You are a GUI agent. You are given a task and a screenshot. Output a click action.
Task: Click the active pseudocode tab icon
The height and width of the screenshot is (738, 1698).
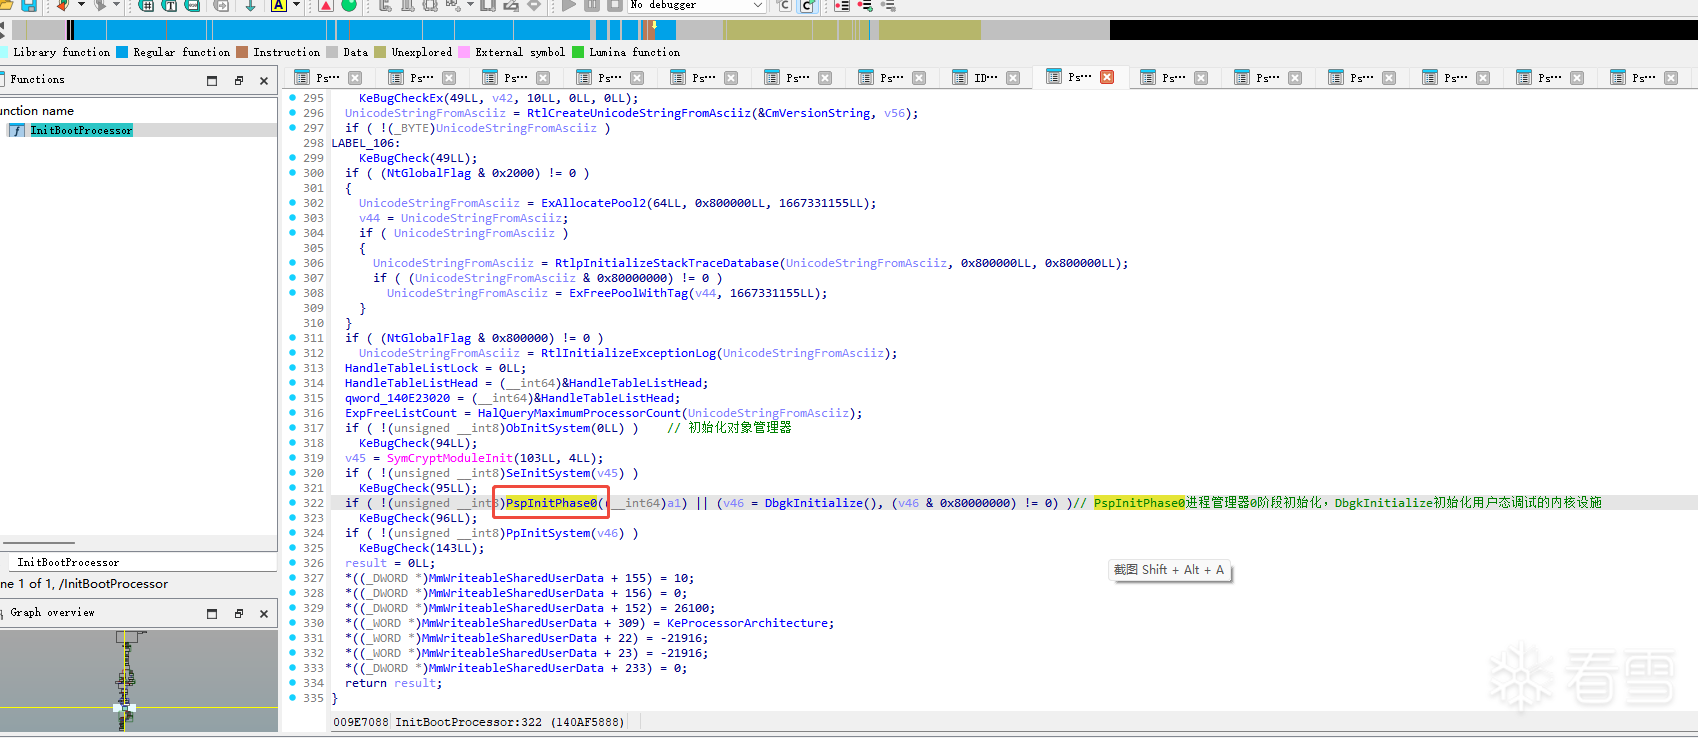click(x=1054, y=76)
